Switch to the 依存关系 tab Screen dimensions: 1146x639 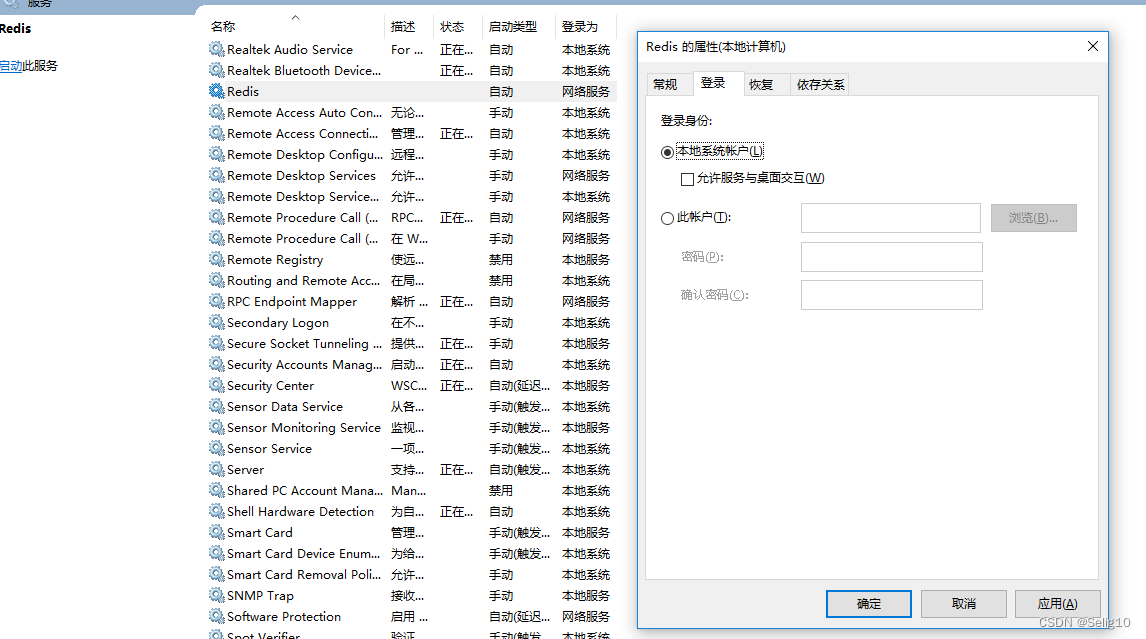820,85
